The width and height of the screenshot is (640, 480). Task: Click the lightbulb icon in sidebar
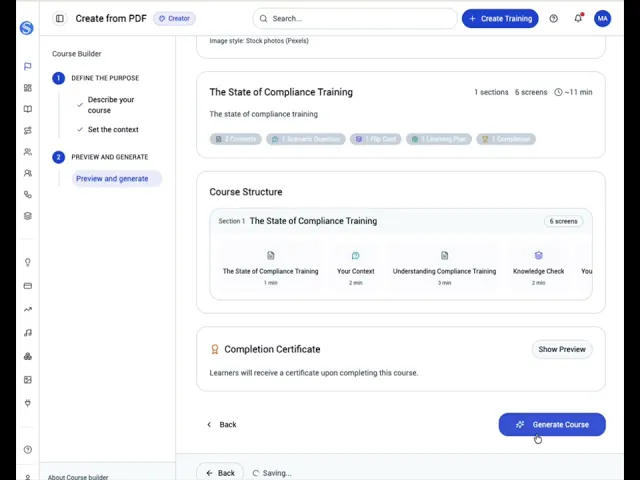[28, 262]
